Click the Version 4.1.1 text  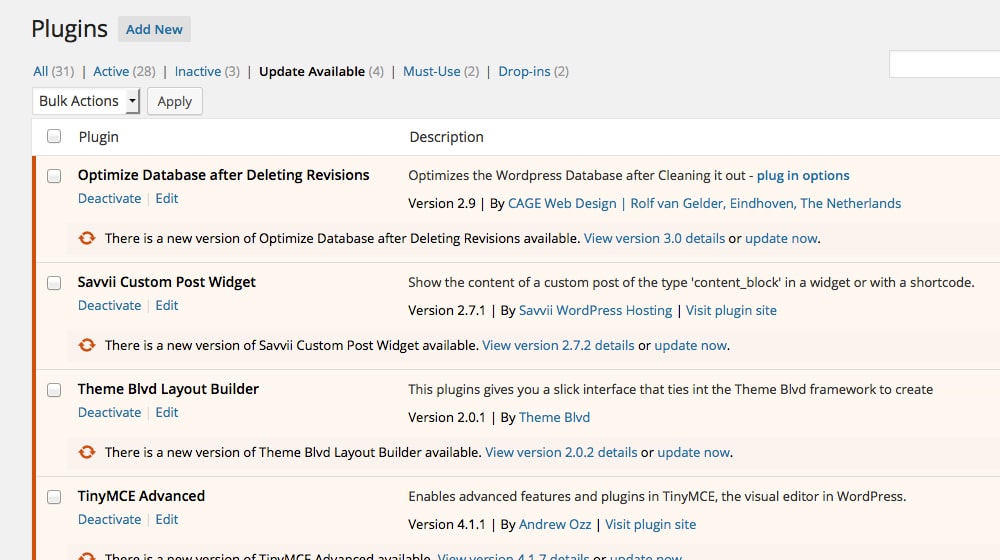click(x=446, y=524)
